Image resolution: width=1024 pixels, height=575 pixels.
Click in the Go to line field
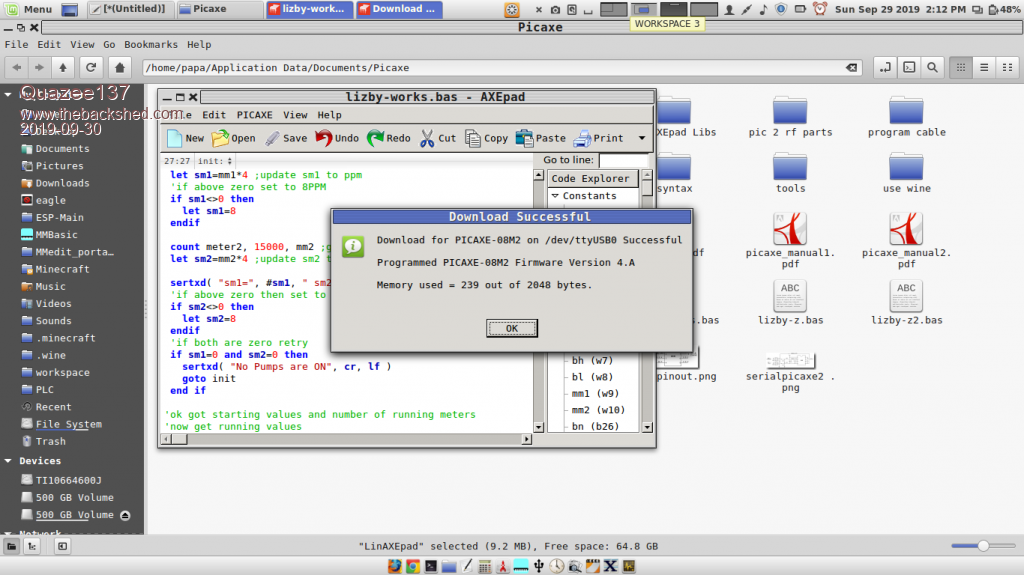[622, 160]
